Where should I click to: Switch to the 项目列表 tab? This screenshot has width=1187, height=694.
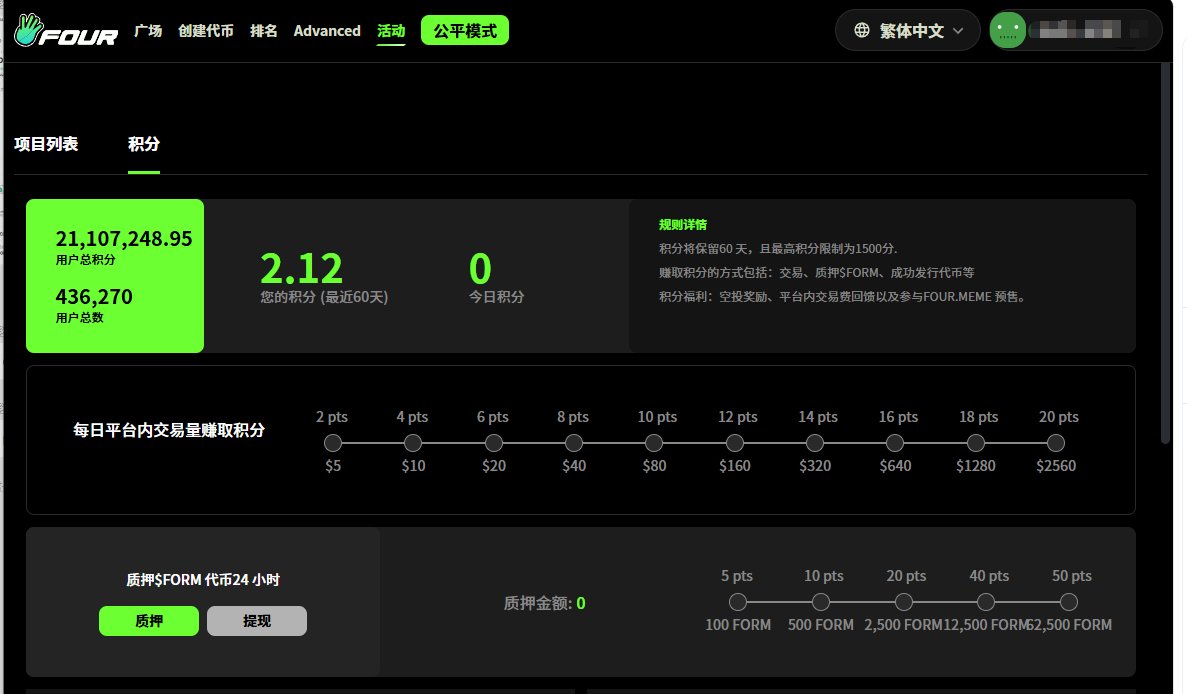point(45,144)
